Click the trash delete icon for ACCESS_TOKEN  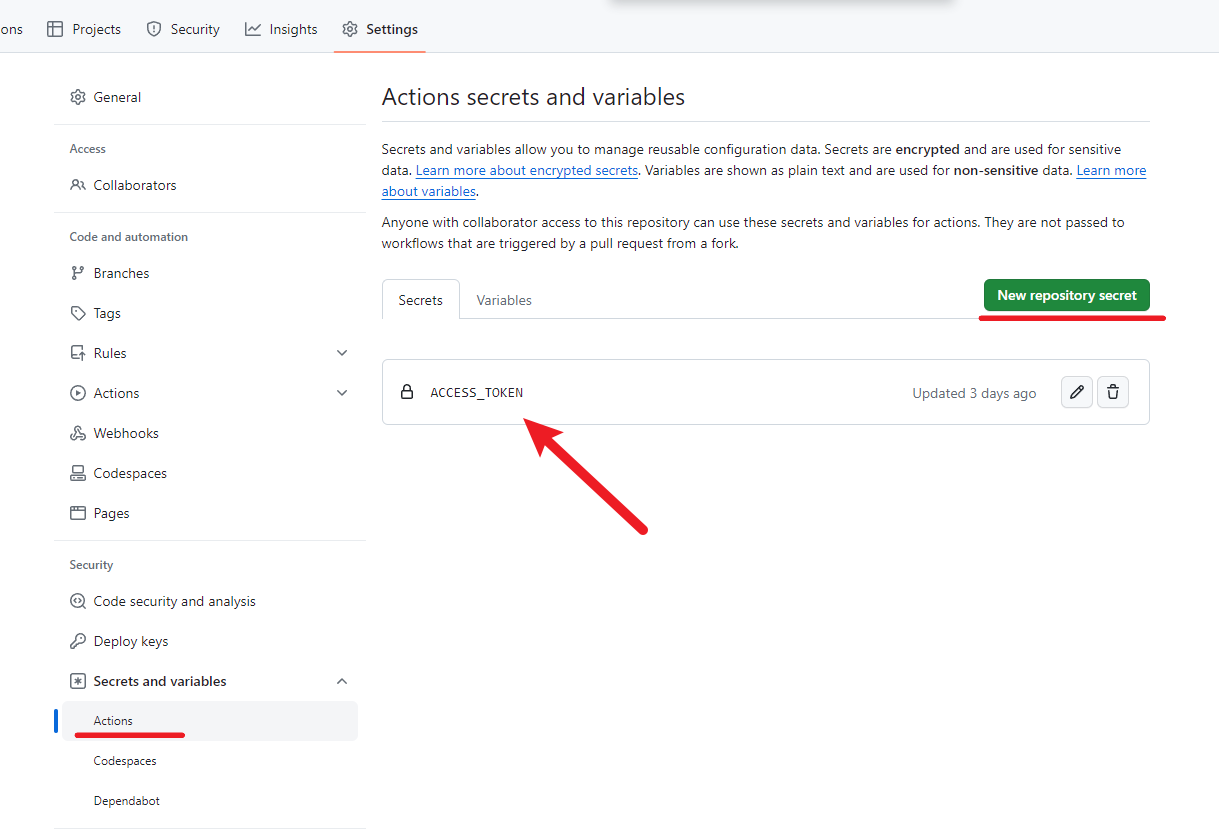click(x=1113, y=393)
